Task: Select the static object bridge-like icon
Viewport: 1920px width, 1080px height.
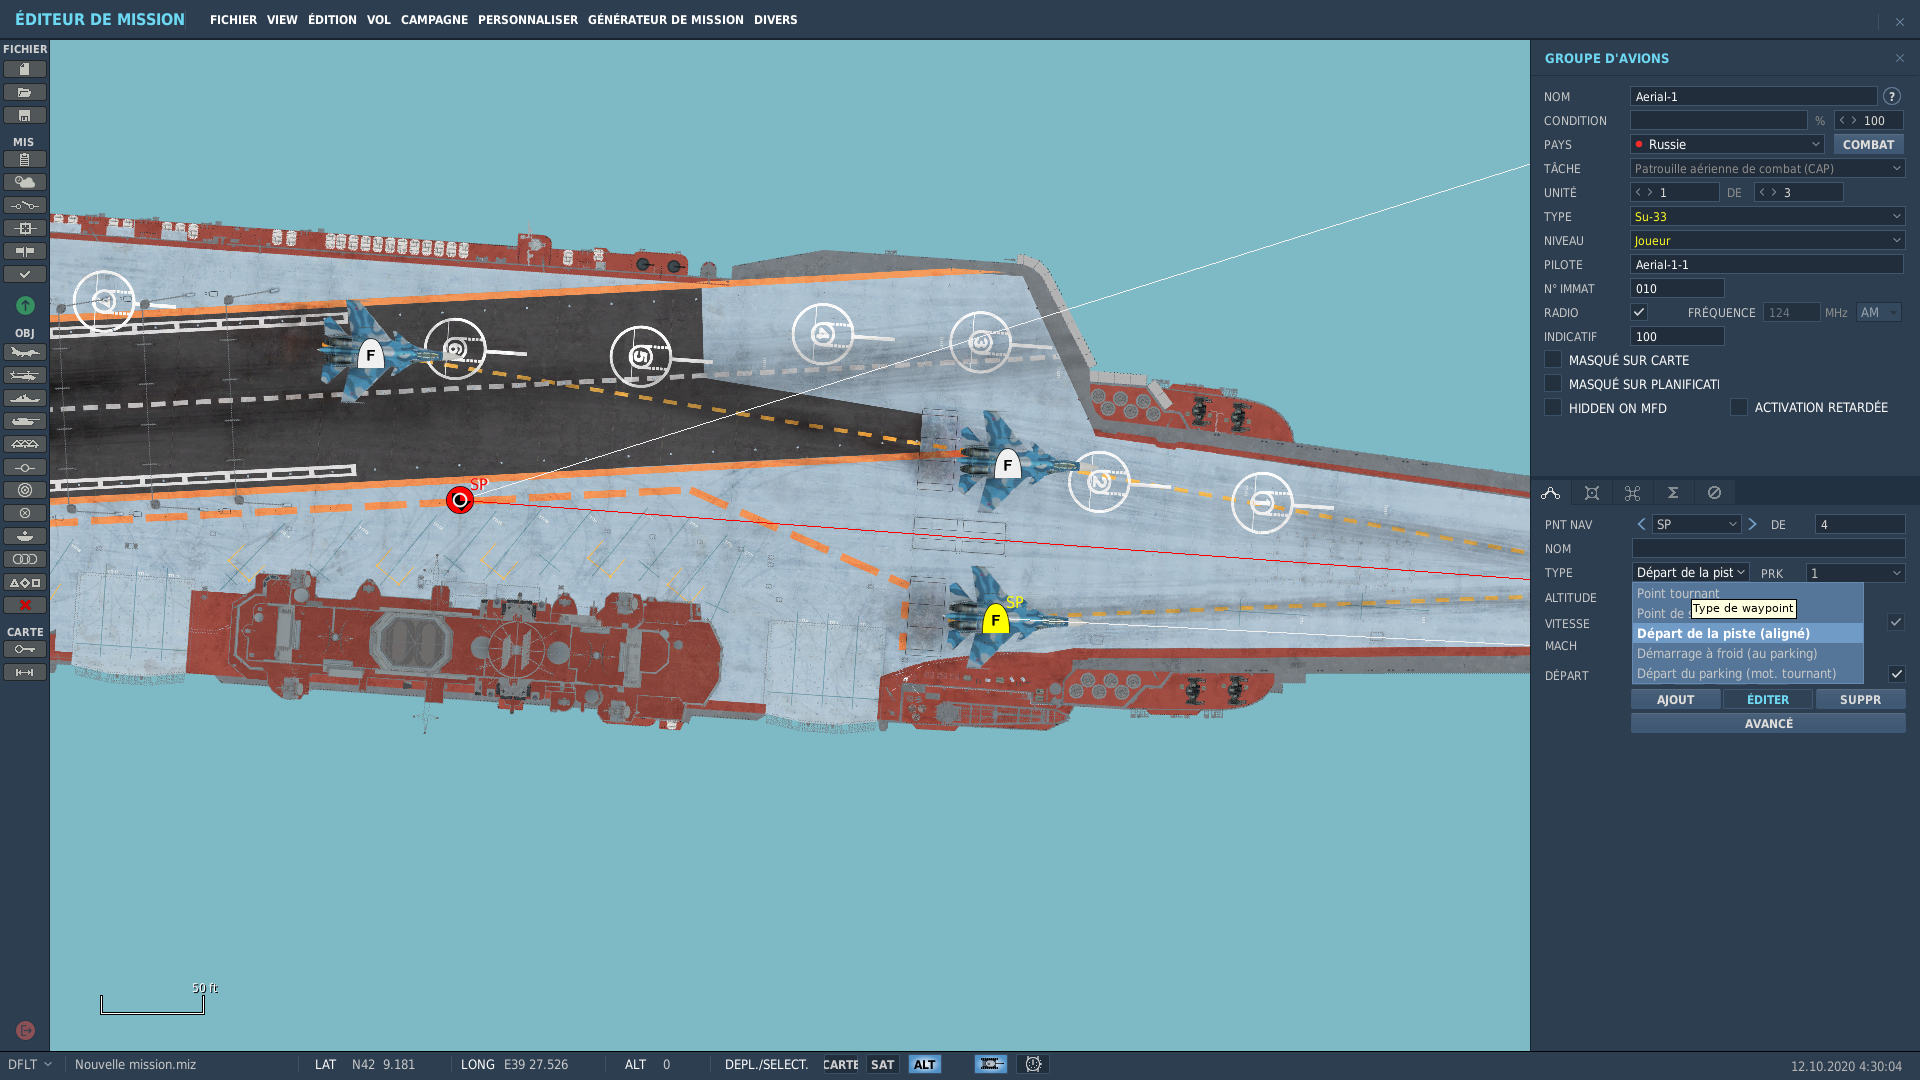Action: 25,444
